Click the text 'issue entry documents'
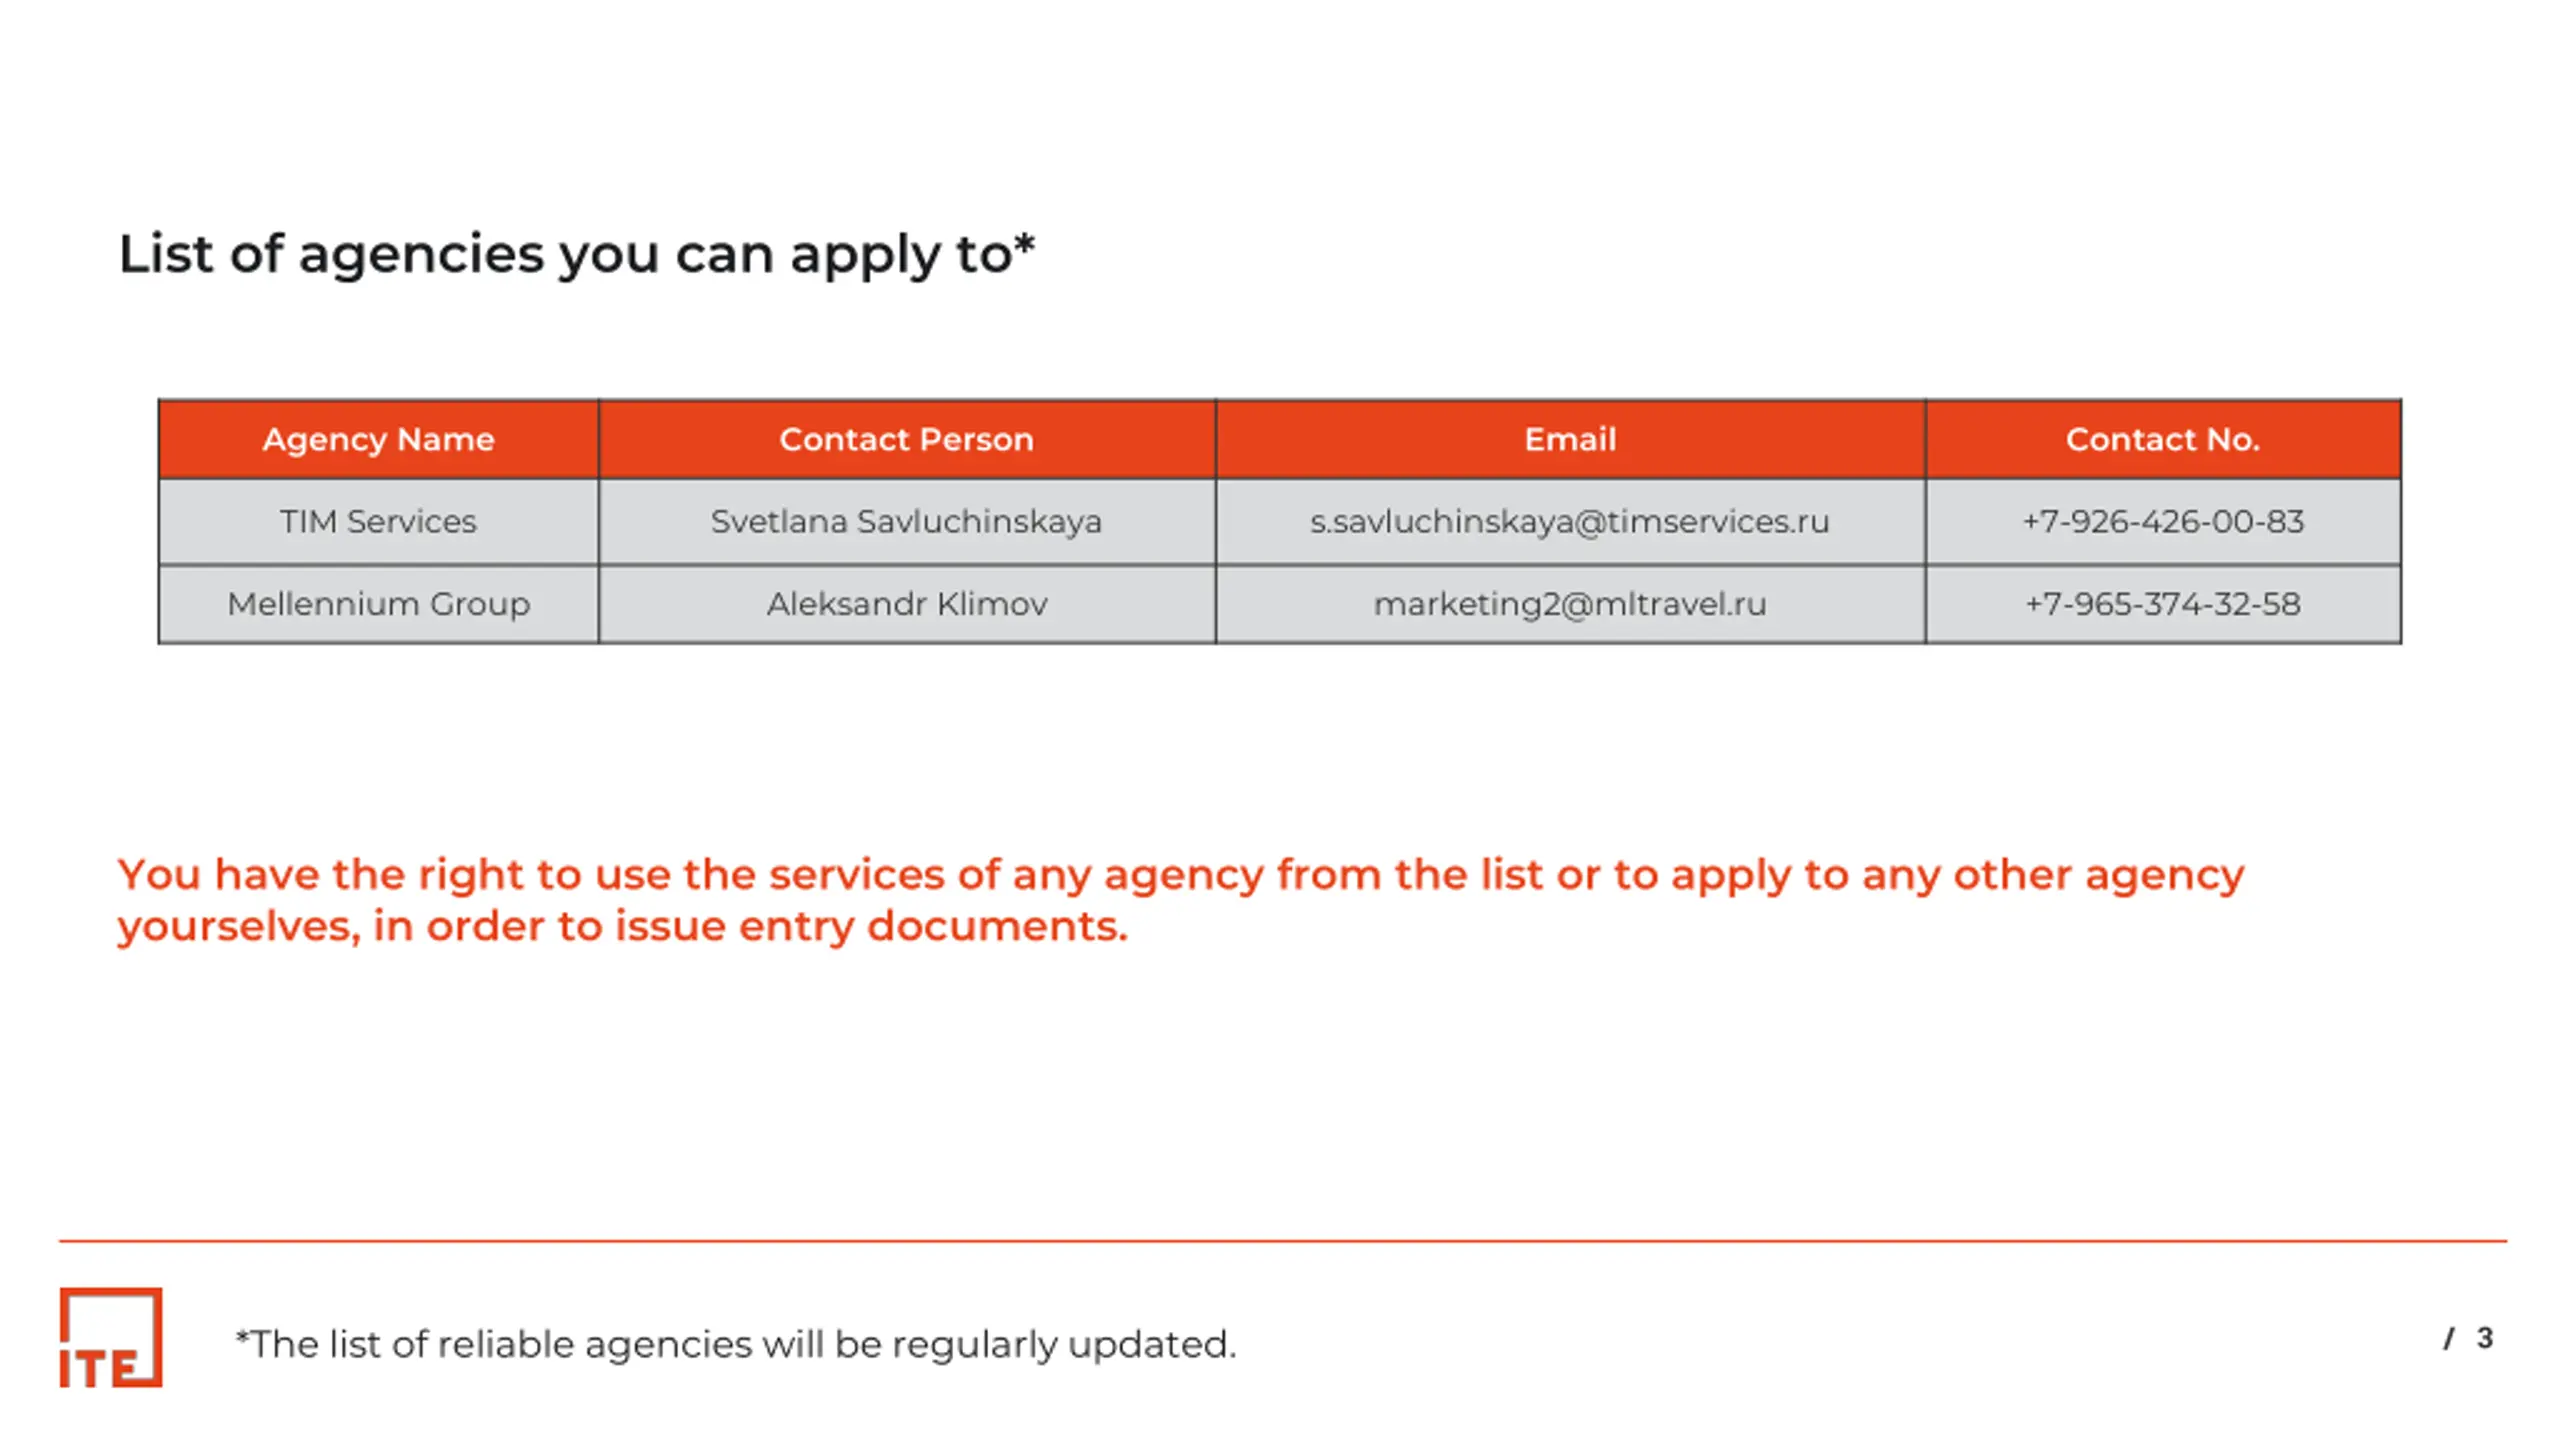This screenshot has width=2560, height=1440. 871,926
